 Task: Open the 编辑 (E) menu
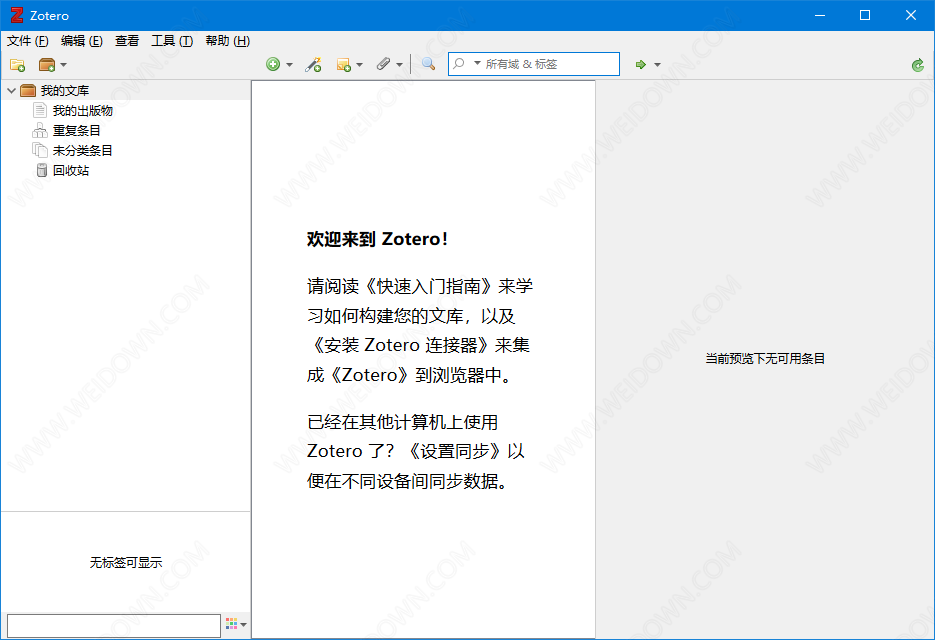(82, 41)
